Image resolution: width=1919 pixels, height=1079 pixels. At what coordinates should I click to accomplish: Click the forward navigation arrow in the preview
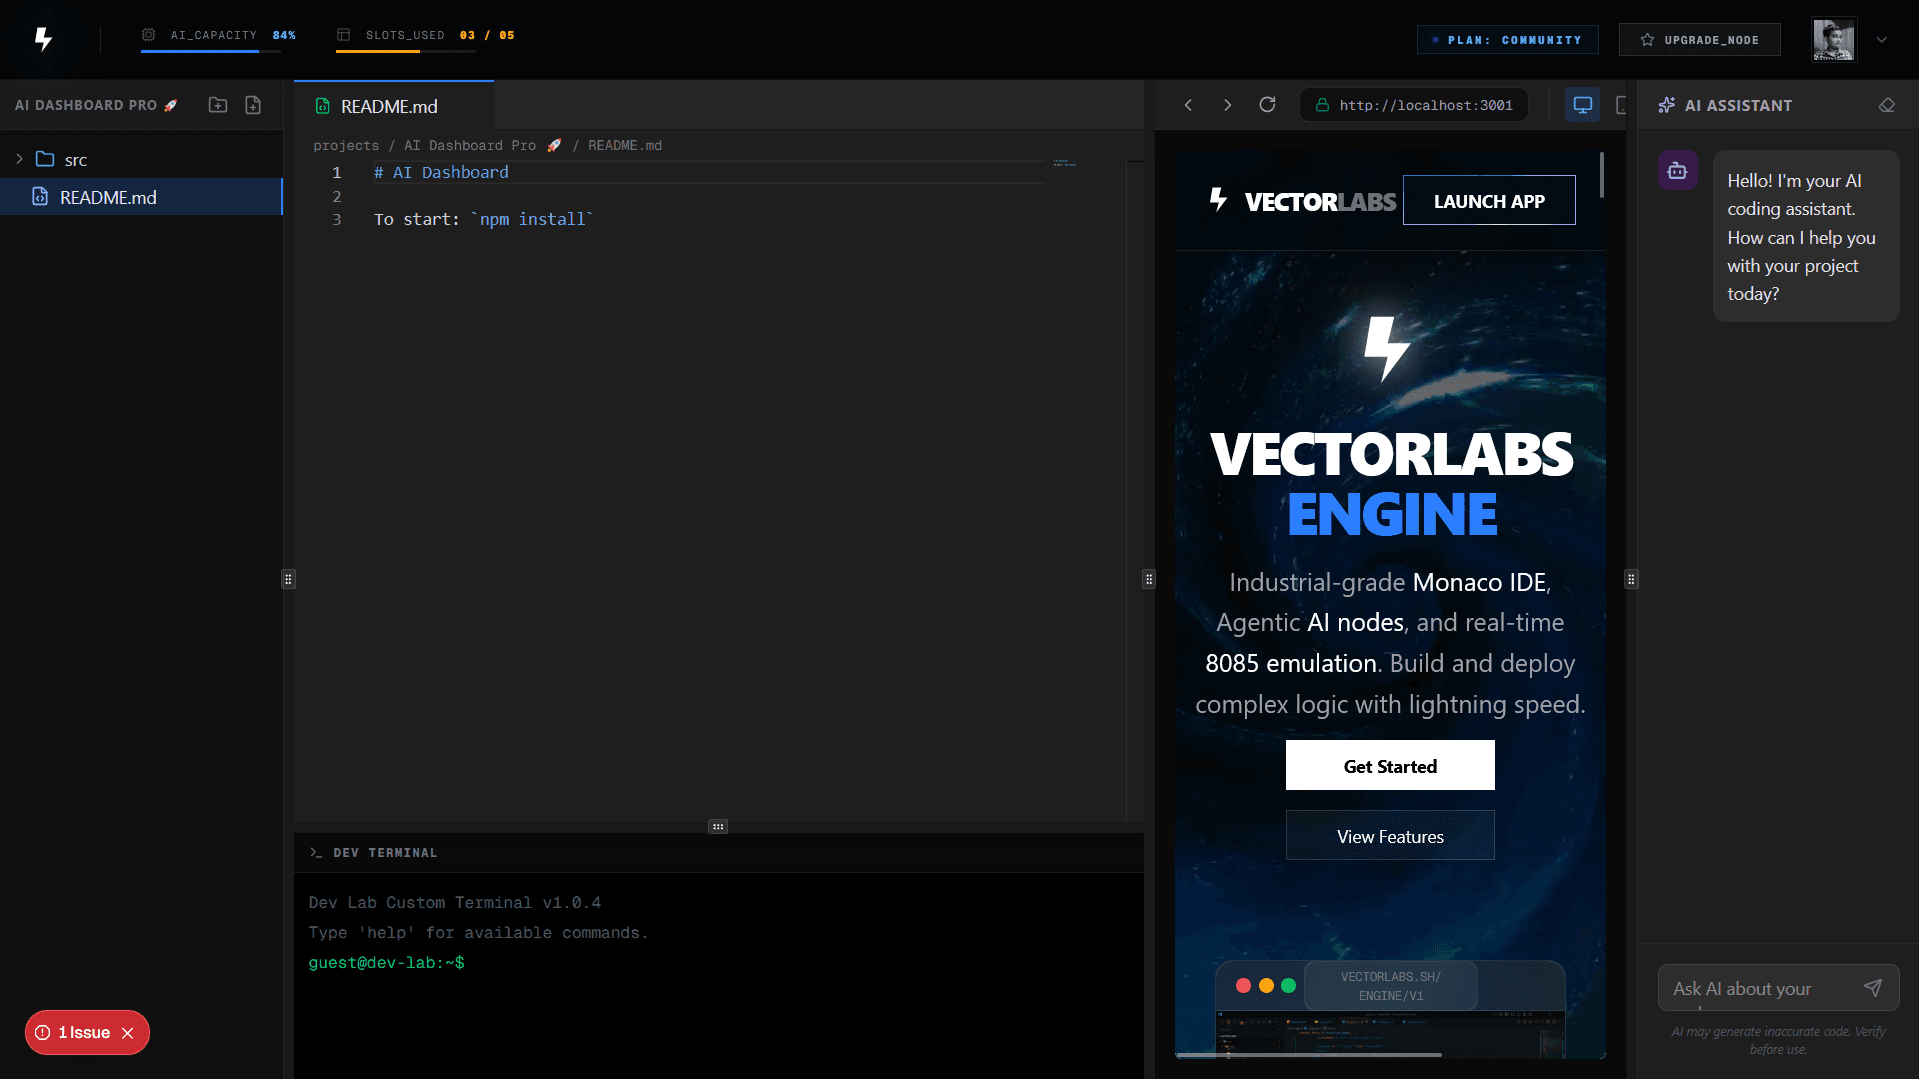click(x=1227, y=104)
